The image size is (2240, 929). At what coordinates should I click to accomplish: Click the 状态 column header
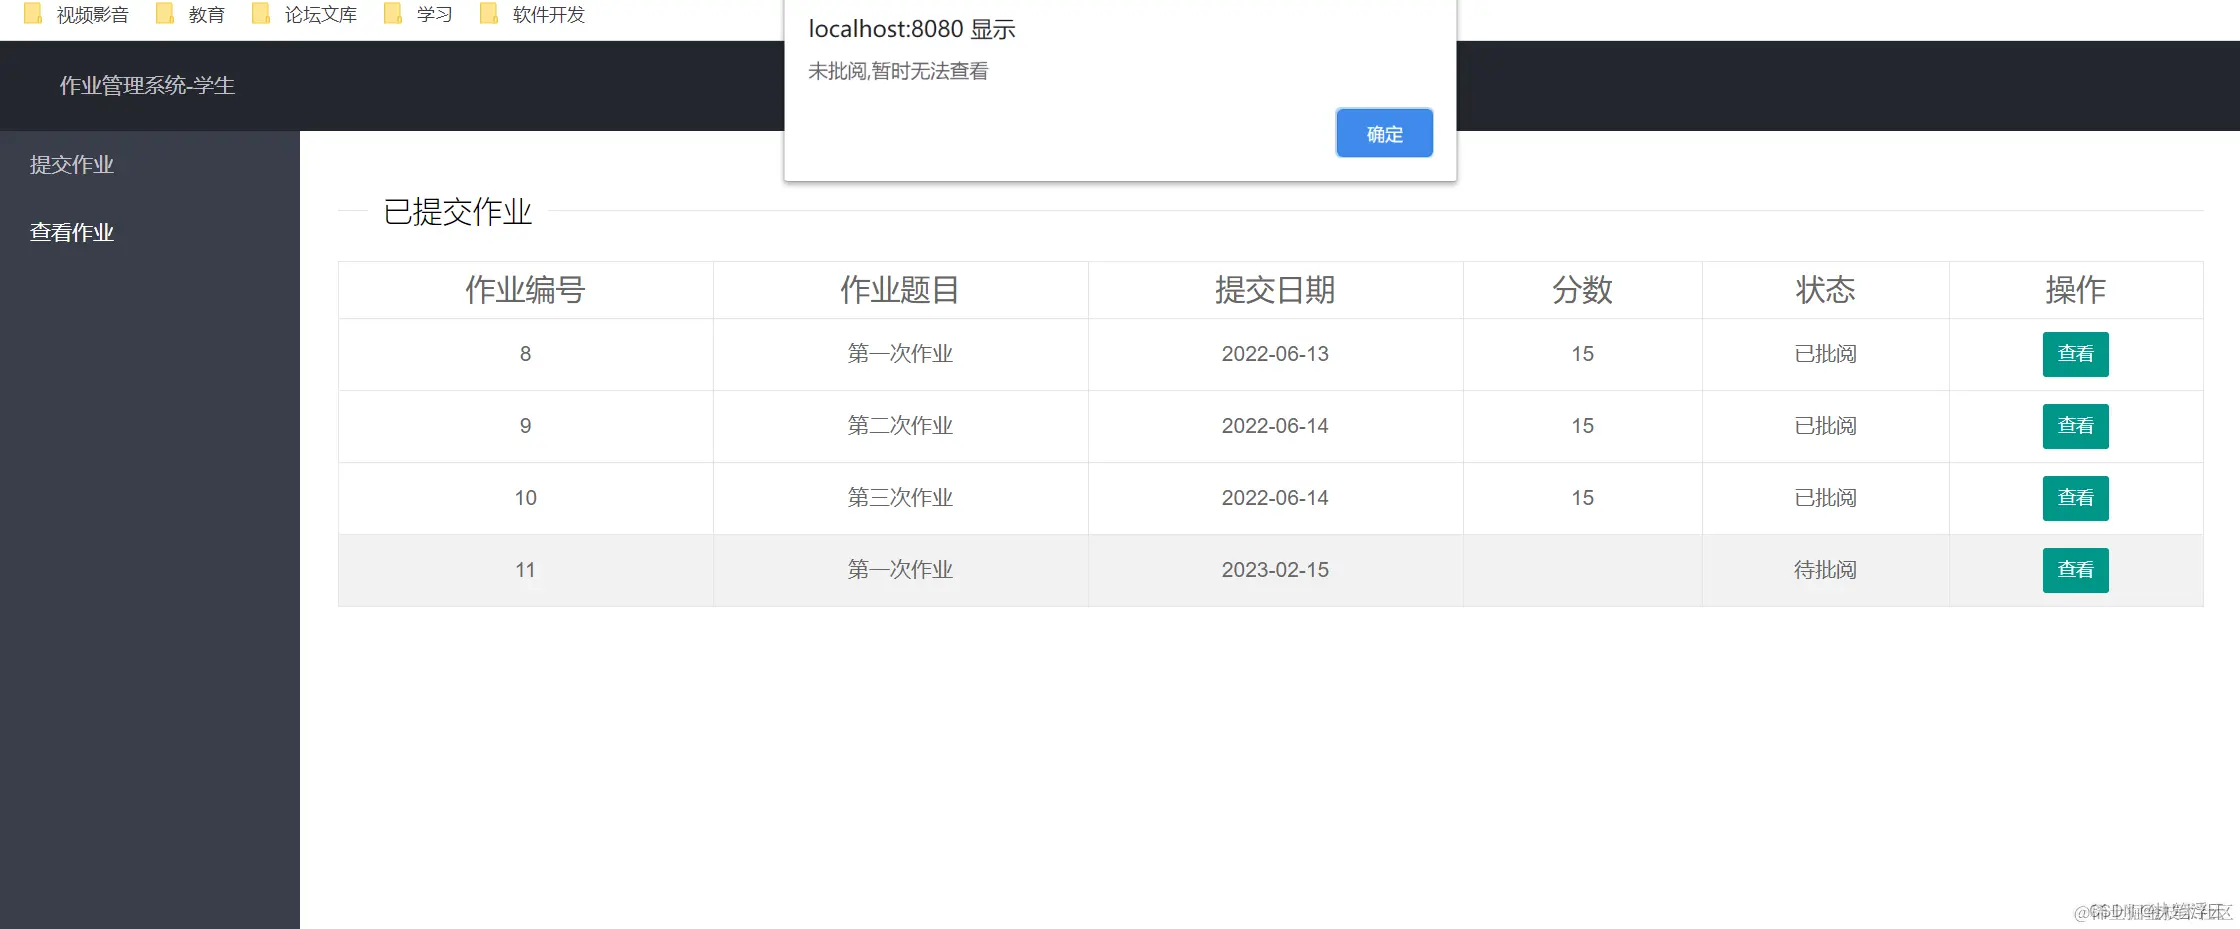click(x=1825, y=290)
